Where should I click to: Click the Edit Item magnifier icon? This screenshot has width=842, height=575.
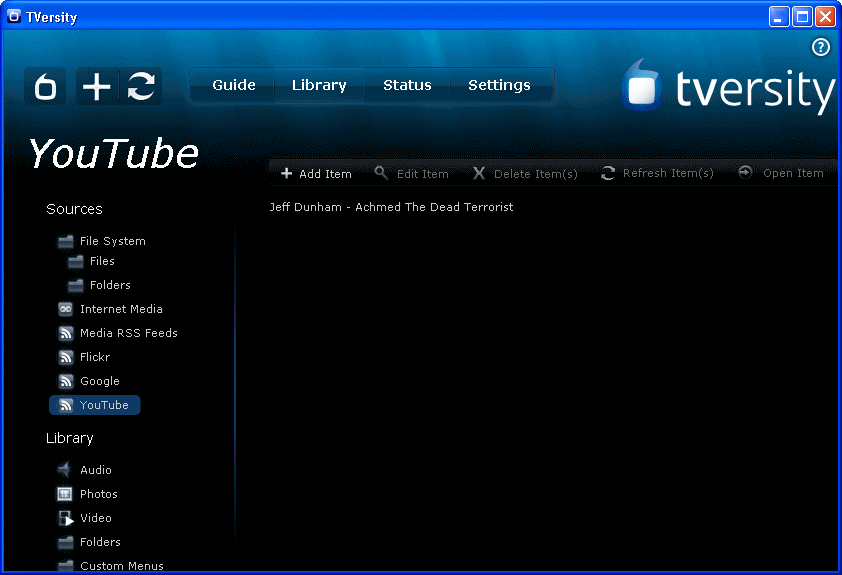coord(381,173)
